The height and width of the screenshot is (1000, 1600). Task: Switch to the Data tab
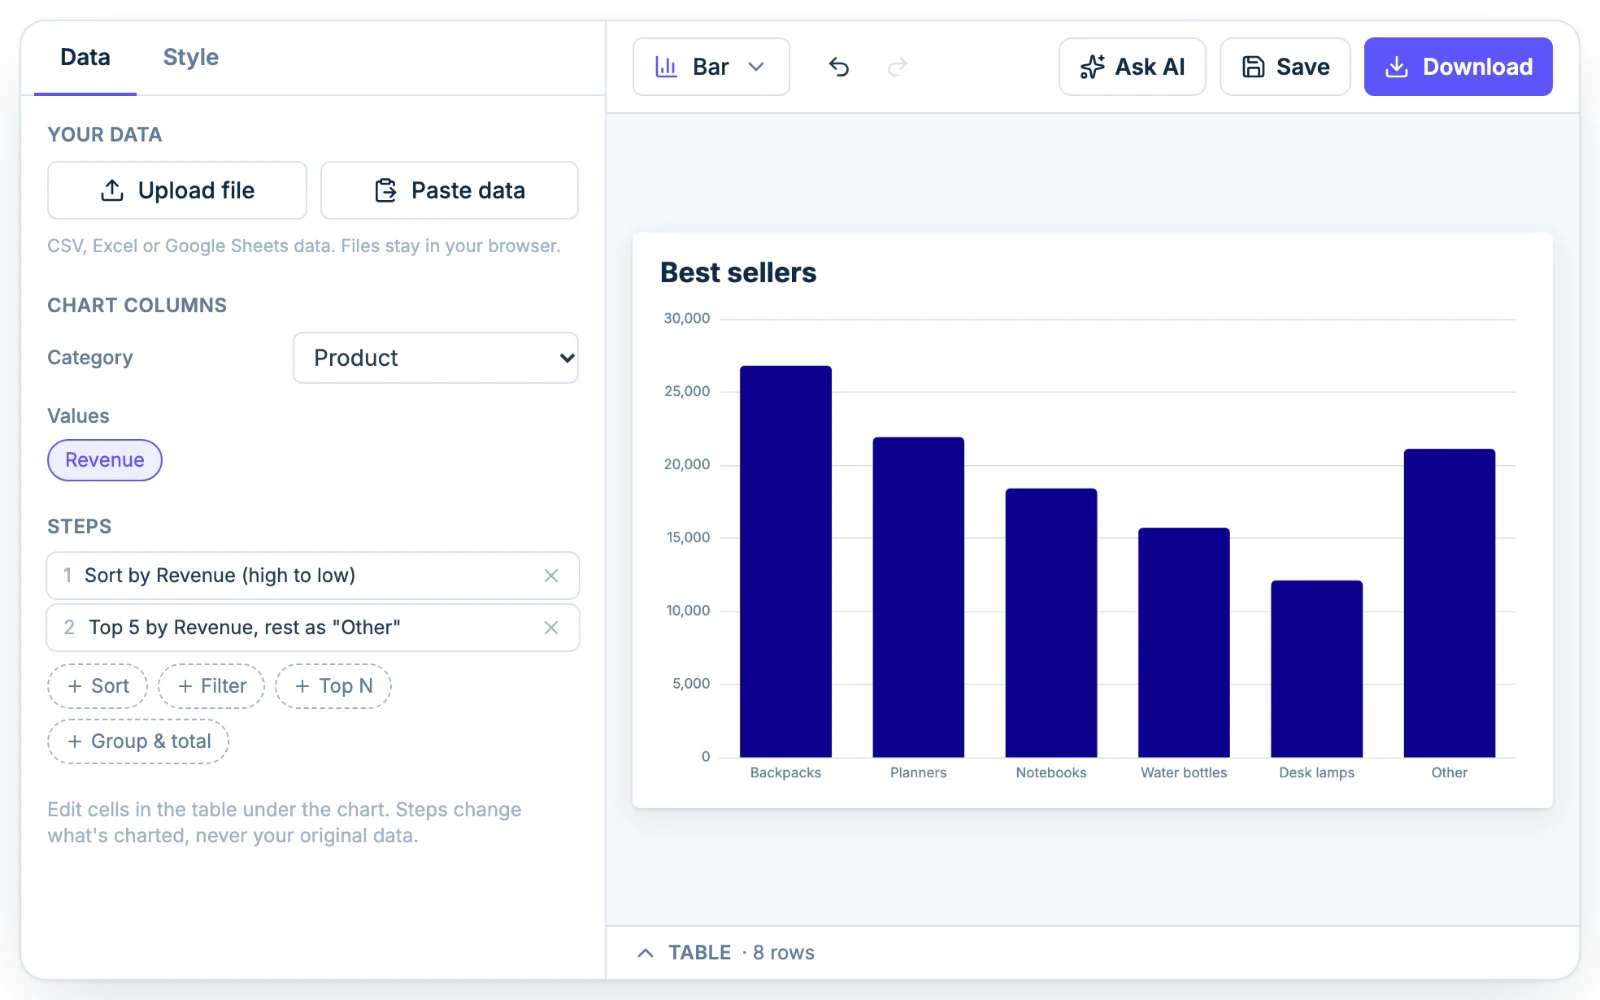click(x=85, y=57)
